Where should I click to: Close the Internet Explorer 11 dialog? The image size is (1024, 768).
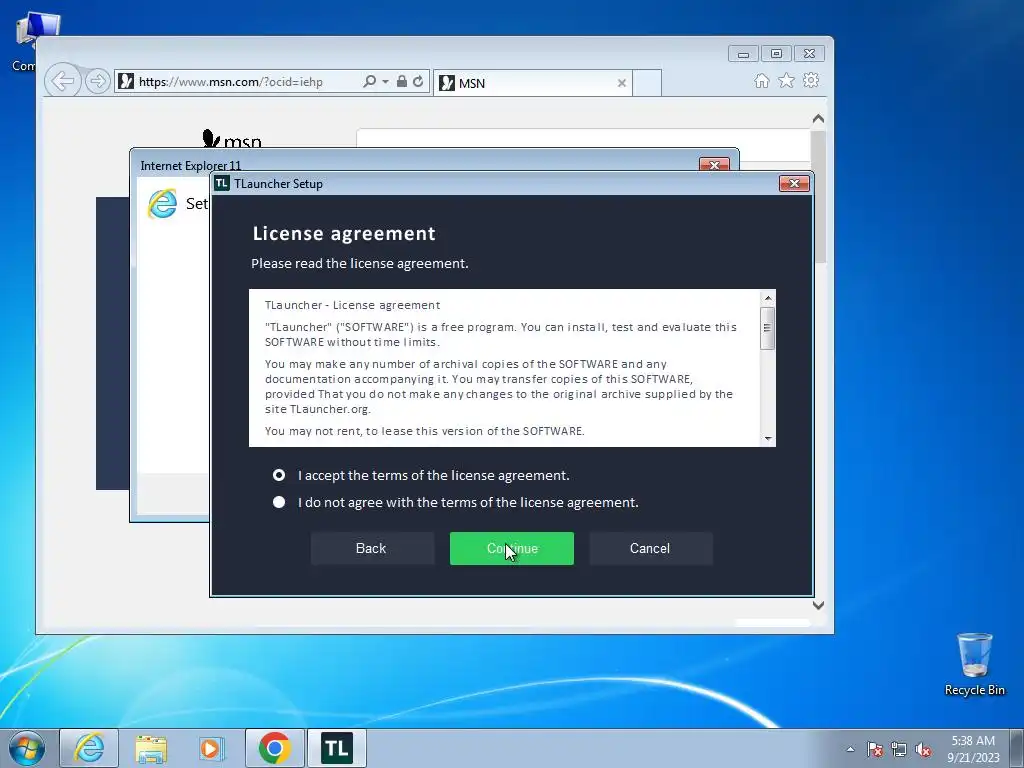click(714, 165)
